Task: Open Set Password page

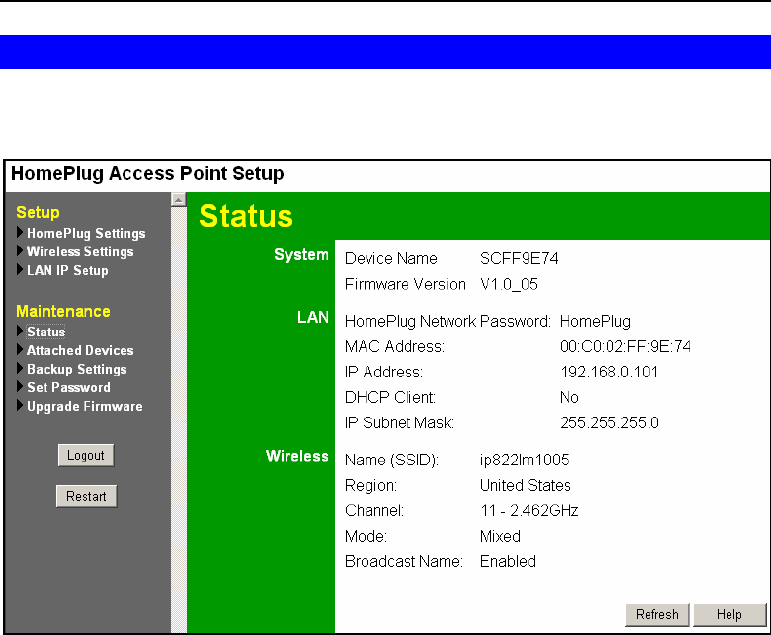Action: [x=69, y=388]
